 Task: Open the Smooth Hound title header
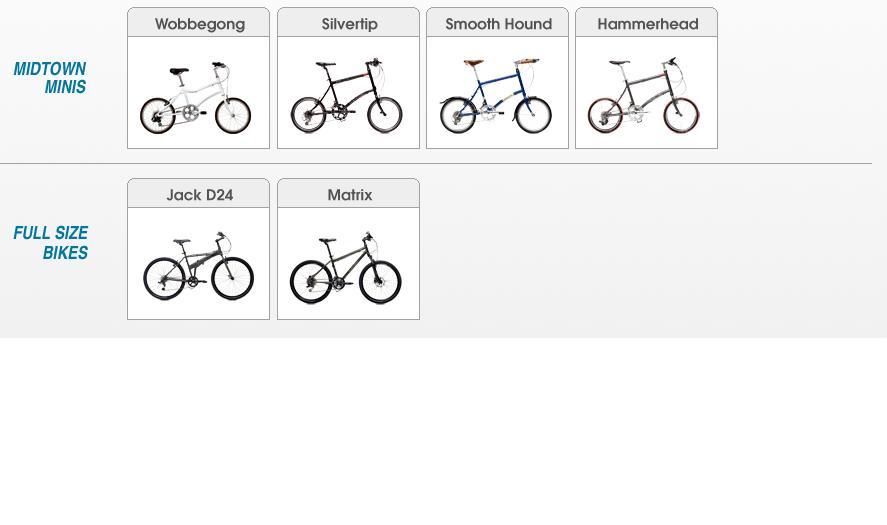click(497, 23)
